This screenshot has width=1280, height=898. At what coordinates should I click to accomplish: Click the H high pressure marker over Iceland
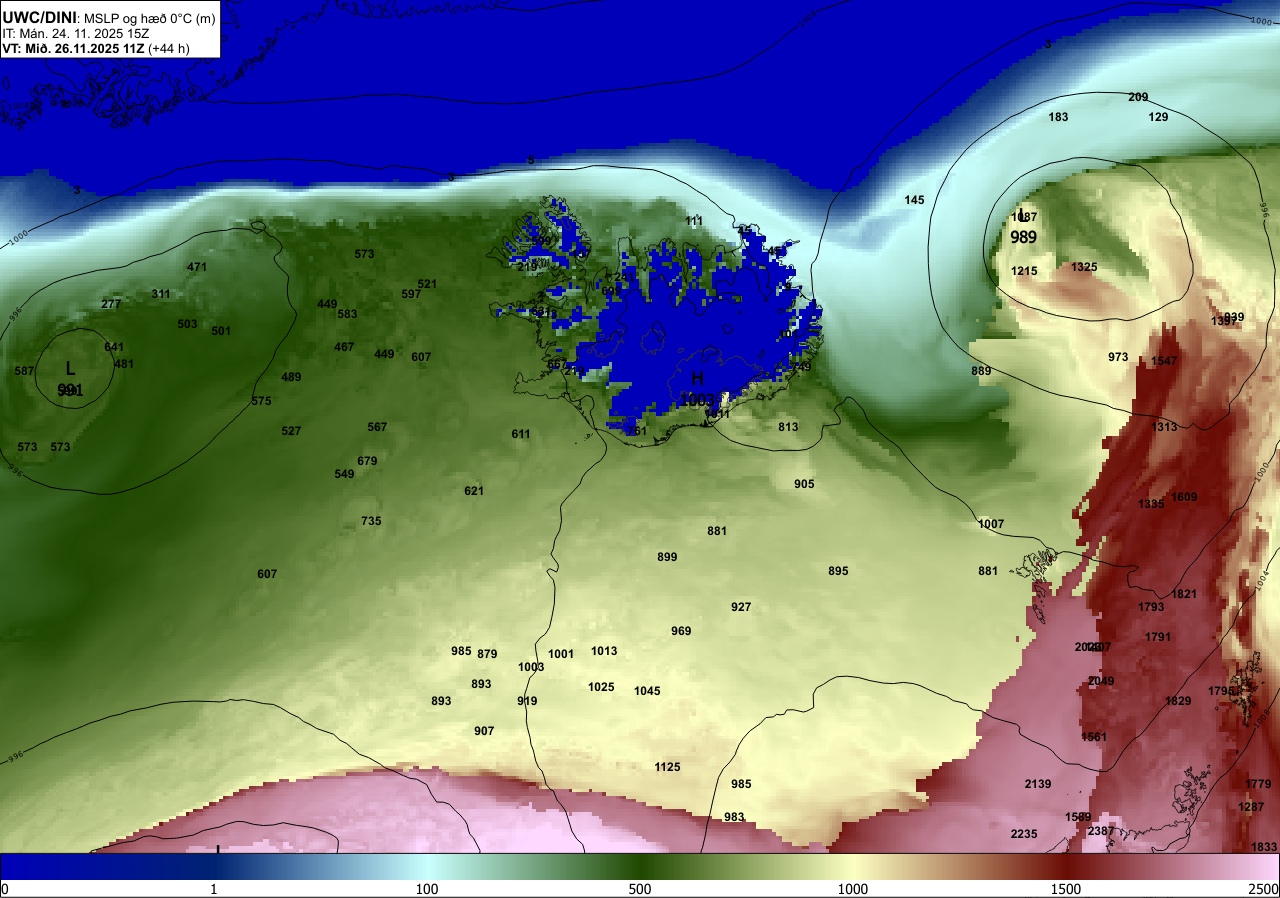coord(697,377)
